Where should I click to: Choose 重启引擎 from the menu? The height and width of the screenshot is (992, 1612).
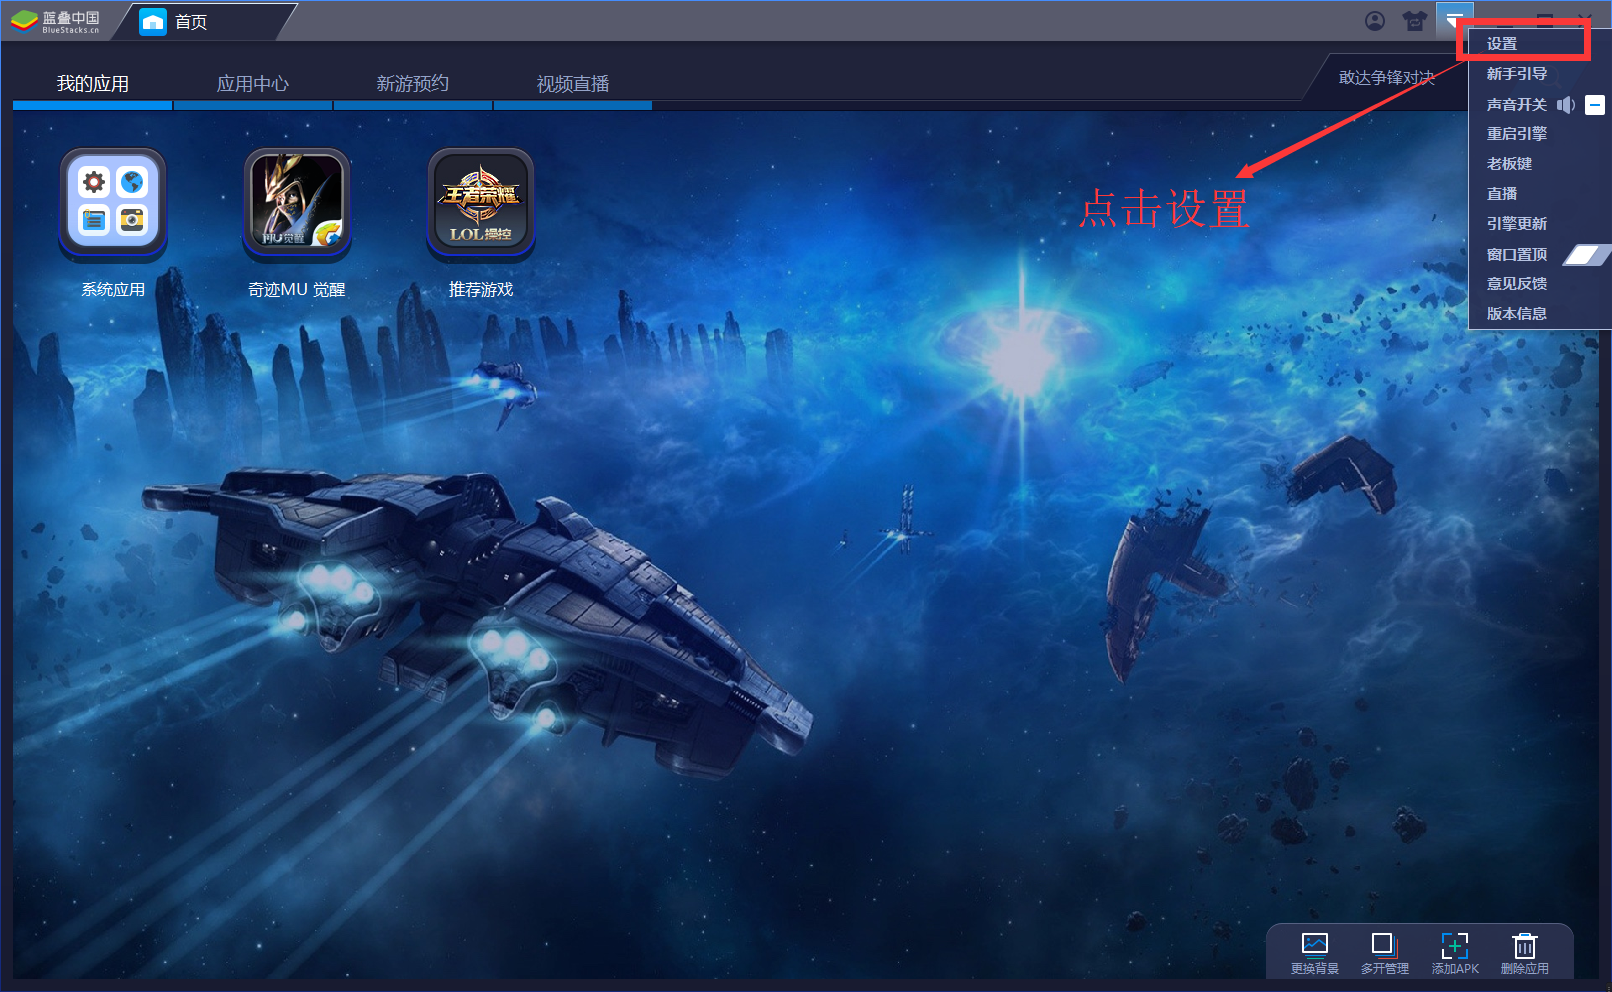(1517, 134)
